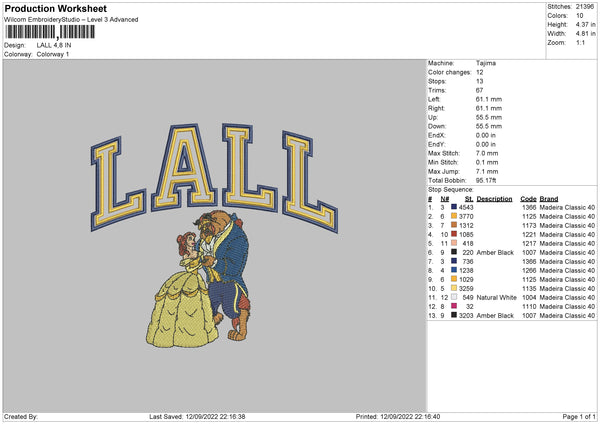Click code 1173 in row 3

(x=529, y=225)
